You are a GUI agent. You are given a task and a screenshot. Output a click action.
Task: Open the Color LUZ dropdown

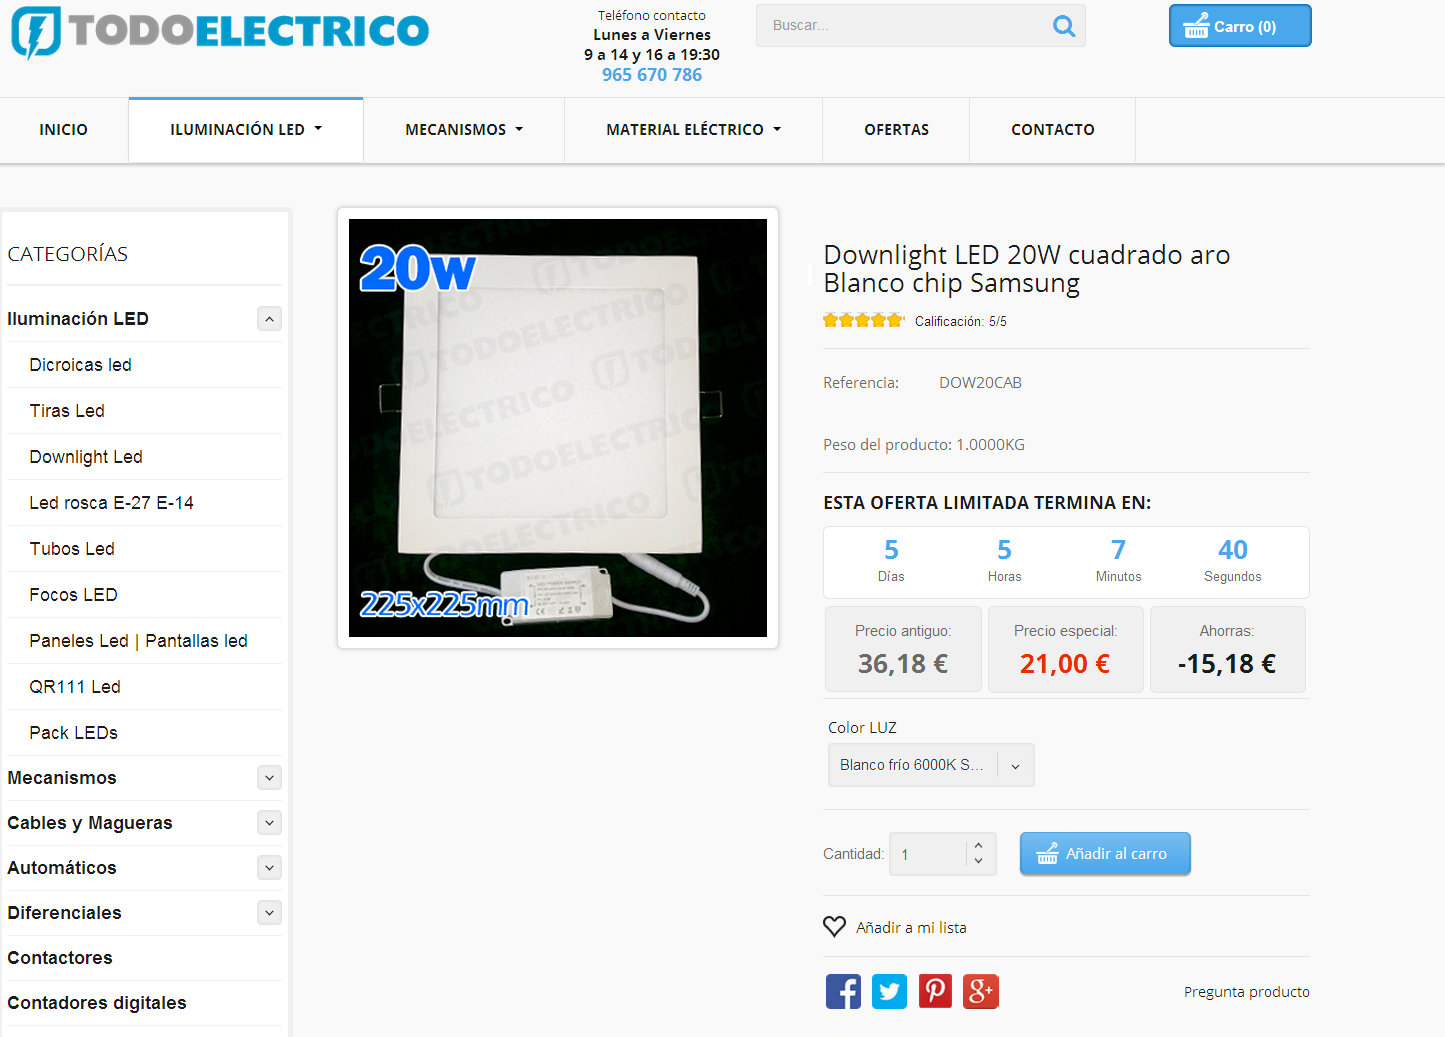point(931,765)
